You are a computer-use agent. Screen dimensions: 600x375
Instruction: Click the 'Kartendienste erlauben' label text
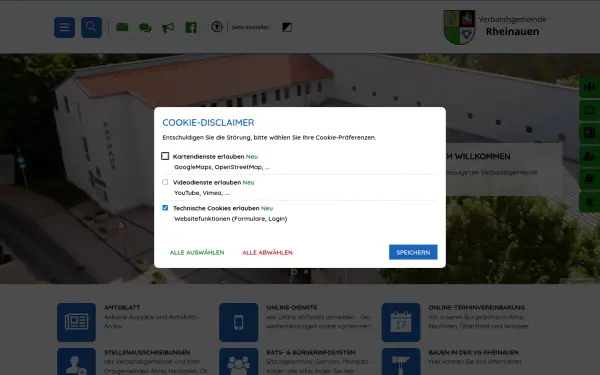point(209,157)
